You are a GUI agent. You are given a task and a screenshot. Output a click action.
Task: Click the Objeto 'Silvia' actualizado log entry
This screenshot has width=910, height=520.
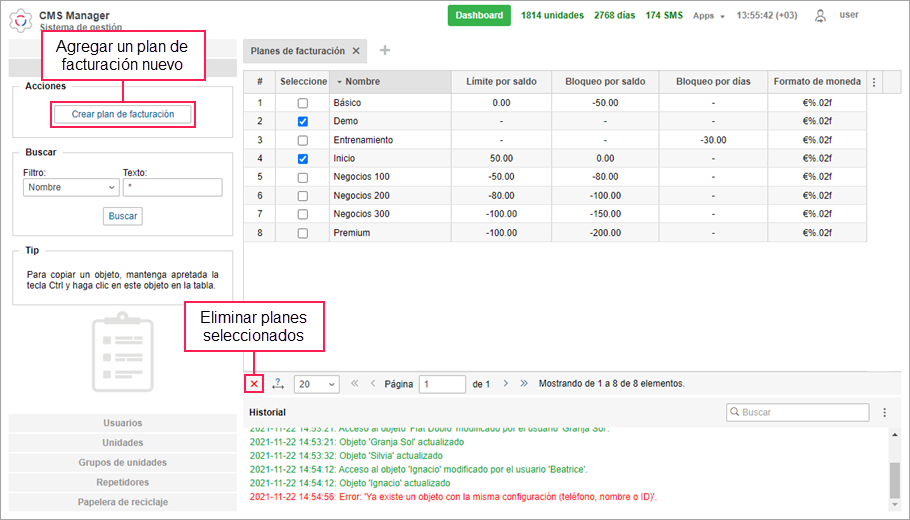pos(346,456)
